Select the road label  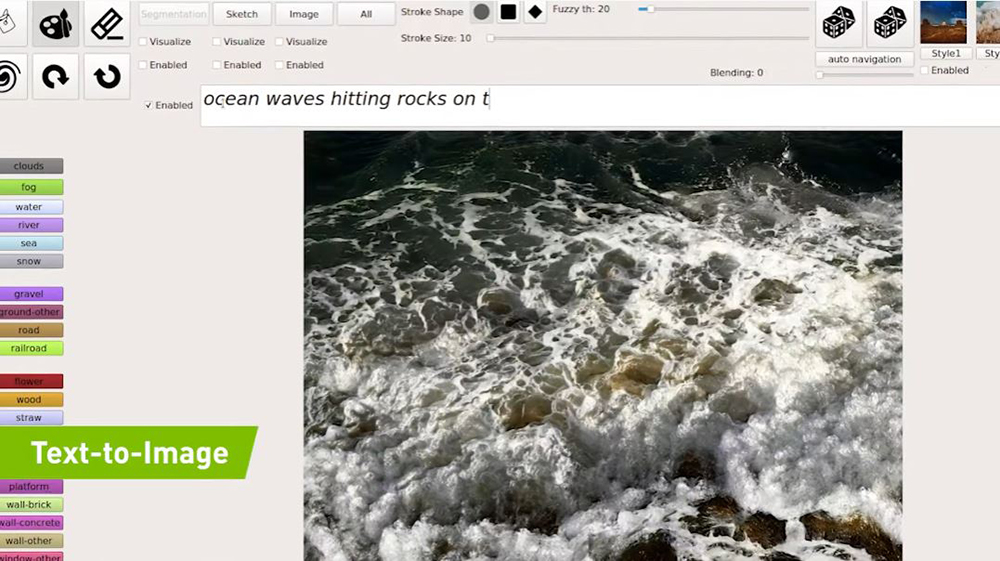29,330
